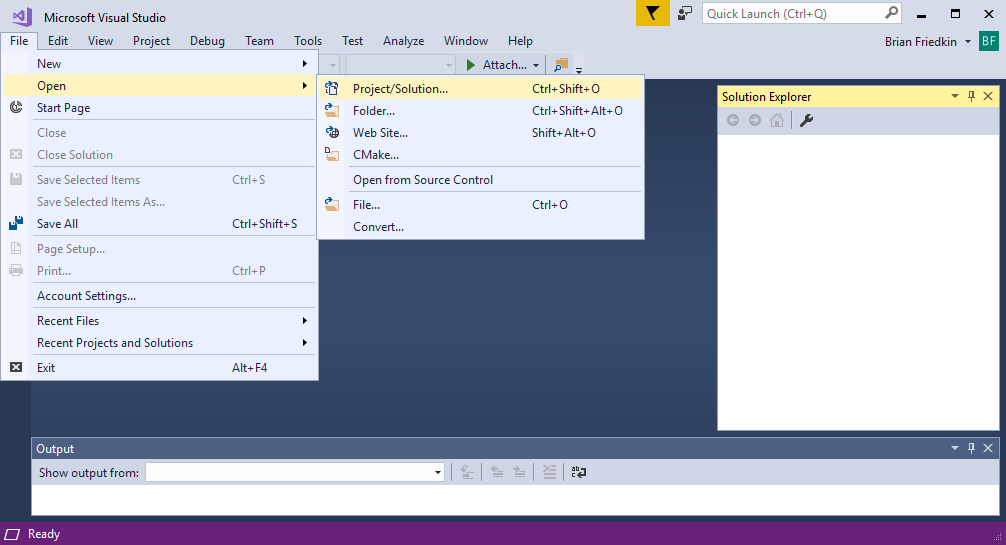This screenshot has height=545, width=1006.
Task: Open toolbar overflow options arrow
Action: pos(579,70)
